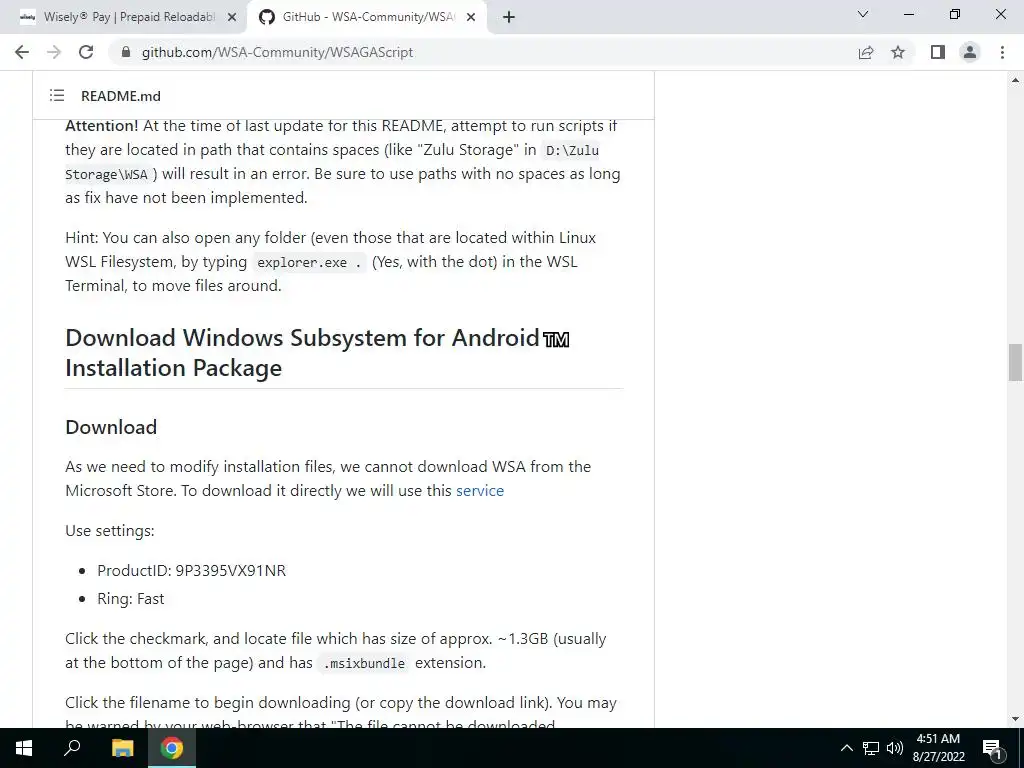The width and height of the screenshot is (1024, 768).
Task: Click the bold 'Attention!' text
Action: (x=102, y=125)
